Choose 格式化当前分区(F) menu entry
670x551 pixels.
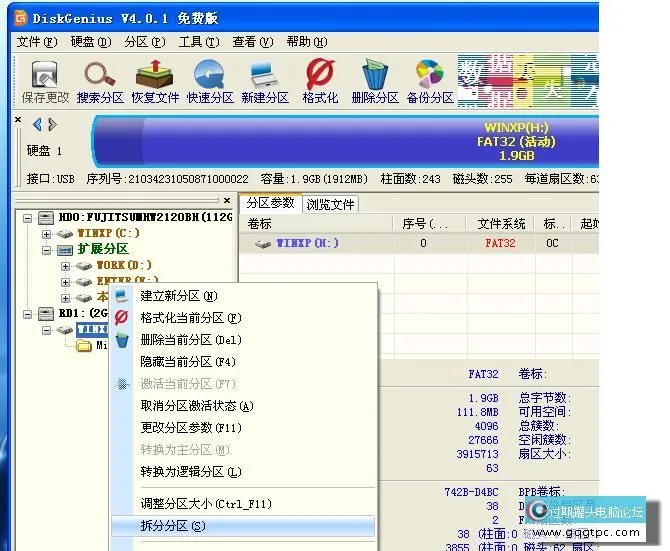(x=244, y=318)
